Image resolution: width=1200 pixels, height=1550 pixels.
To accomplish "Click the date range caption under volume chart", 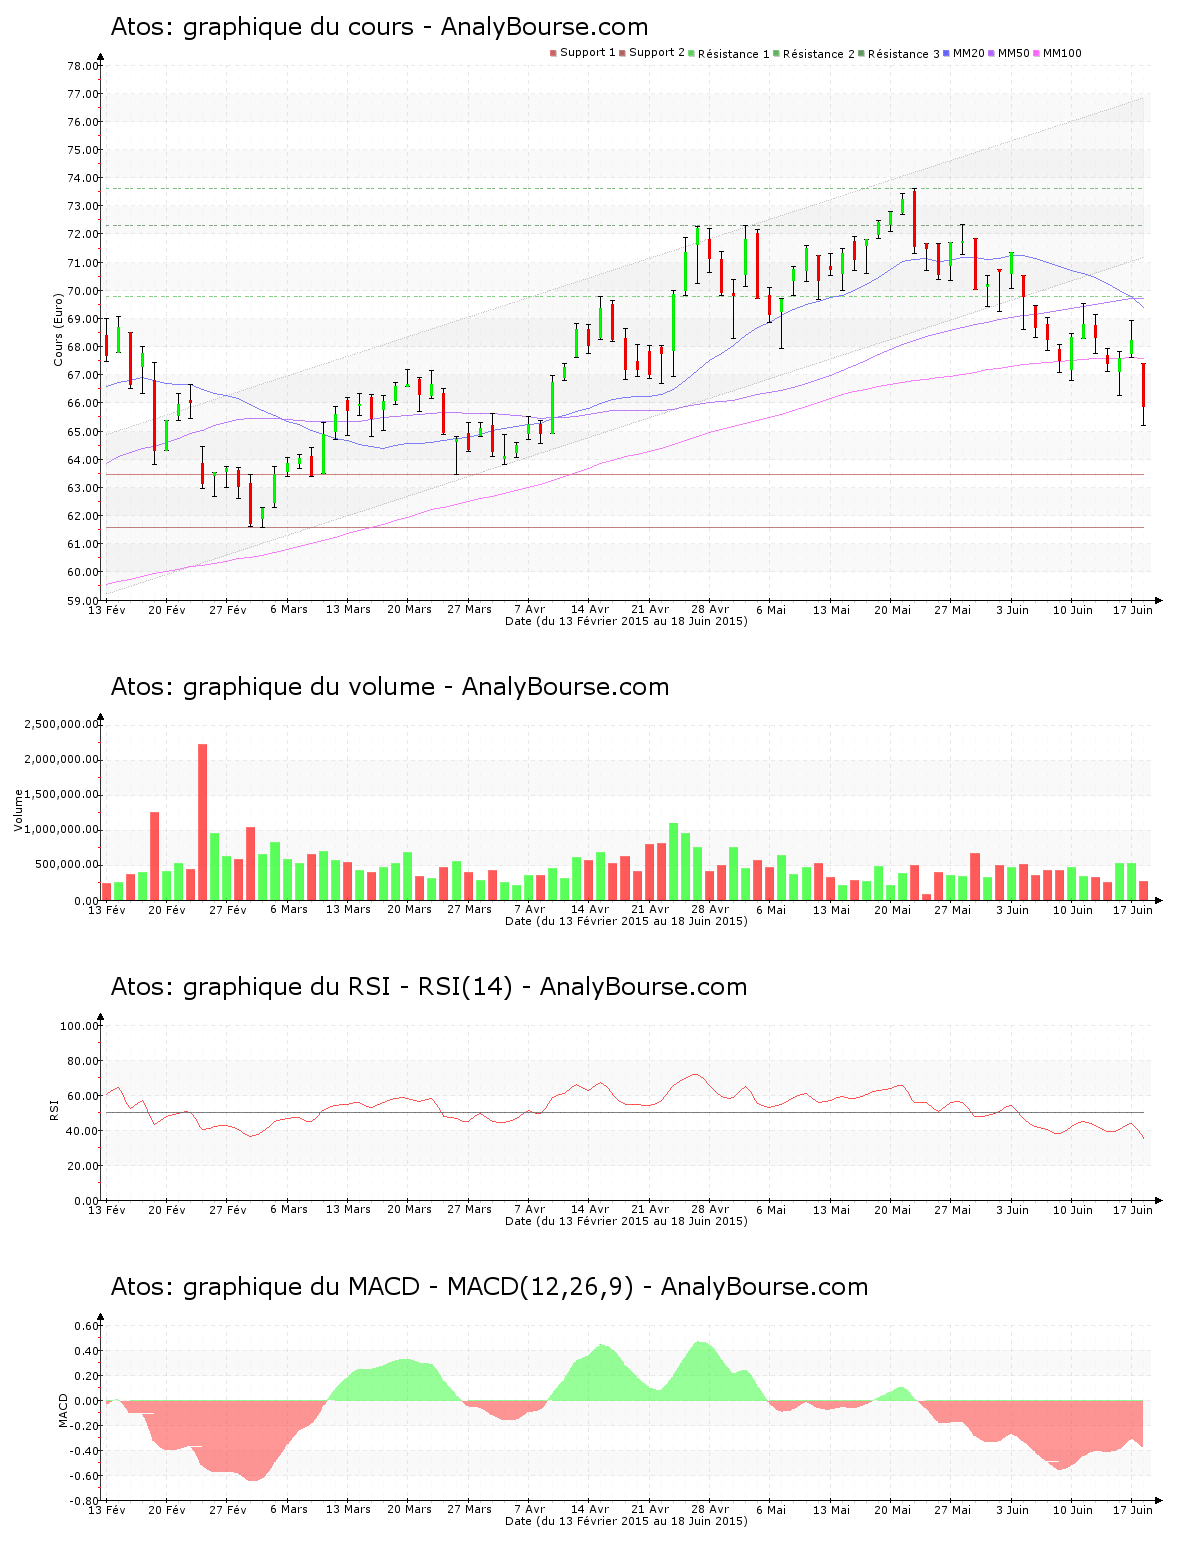I will tap(626, 921).
